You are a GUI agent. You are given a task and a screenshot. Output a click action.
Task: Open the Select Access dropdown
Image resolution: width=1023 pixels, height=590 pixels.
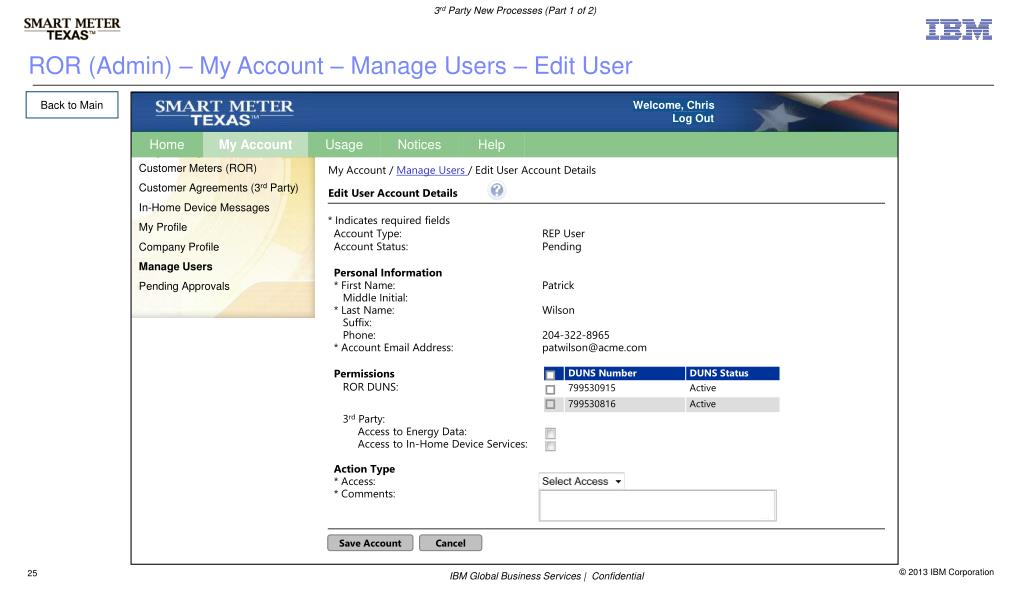581,481
